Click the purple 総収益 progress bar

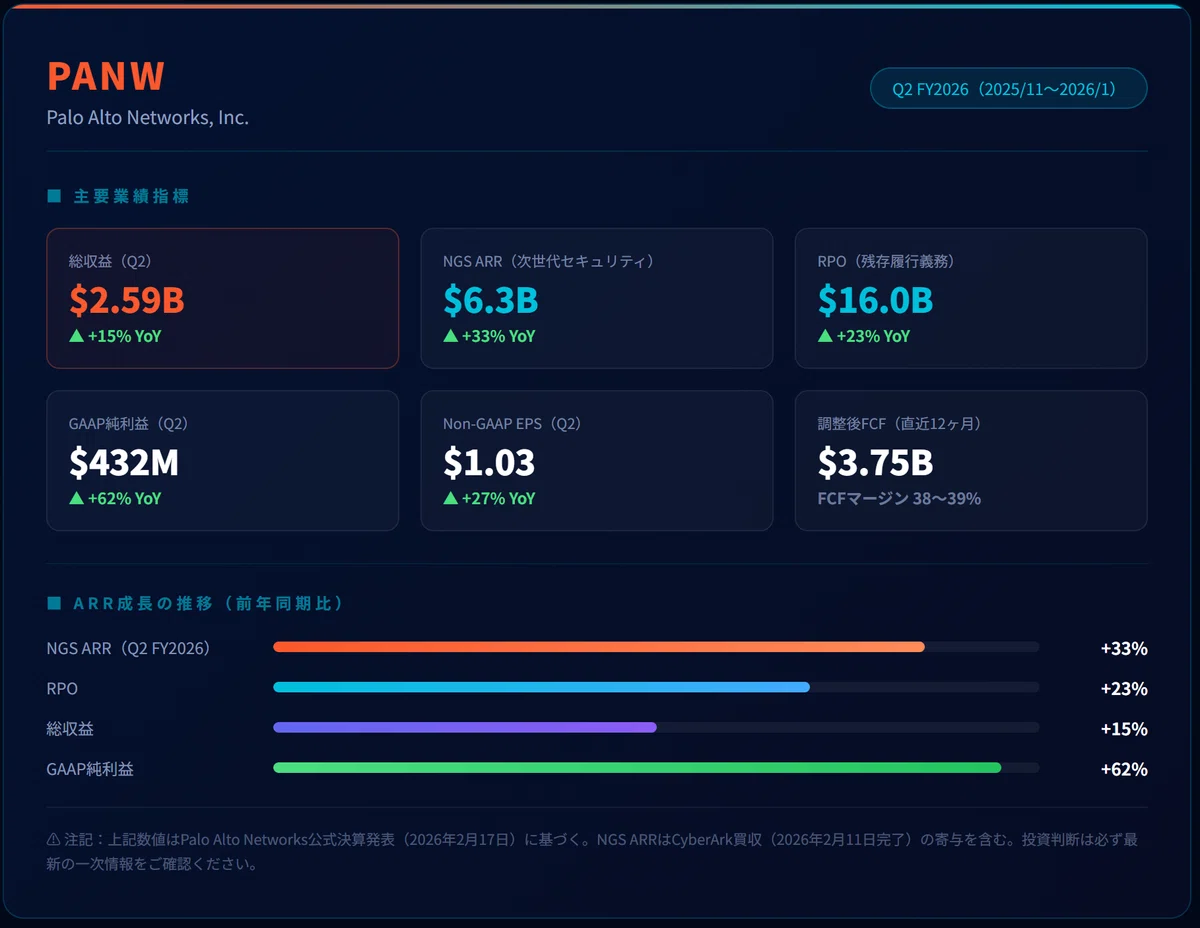pos(465,727)
